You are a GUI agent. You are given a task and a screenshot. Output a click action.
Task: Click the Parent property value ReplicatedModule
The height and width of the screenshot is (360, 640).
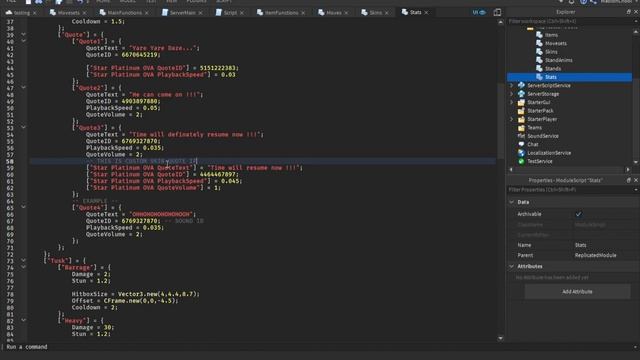[596, 255]
